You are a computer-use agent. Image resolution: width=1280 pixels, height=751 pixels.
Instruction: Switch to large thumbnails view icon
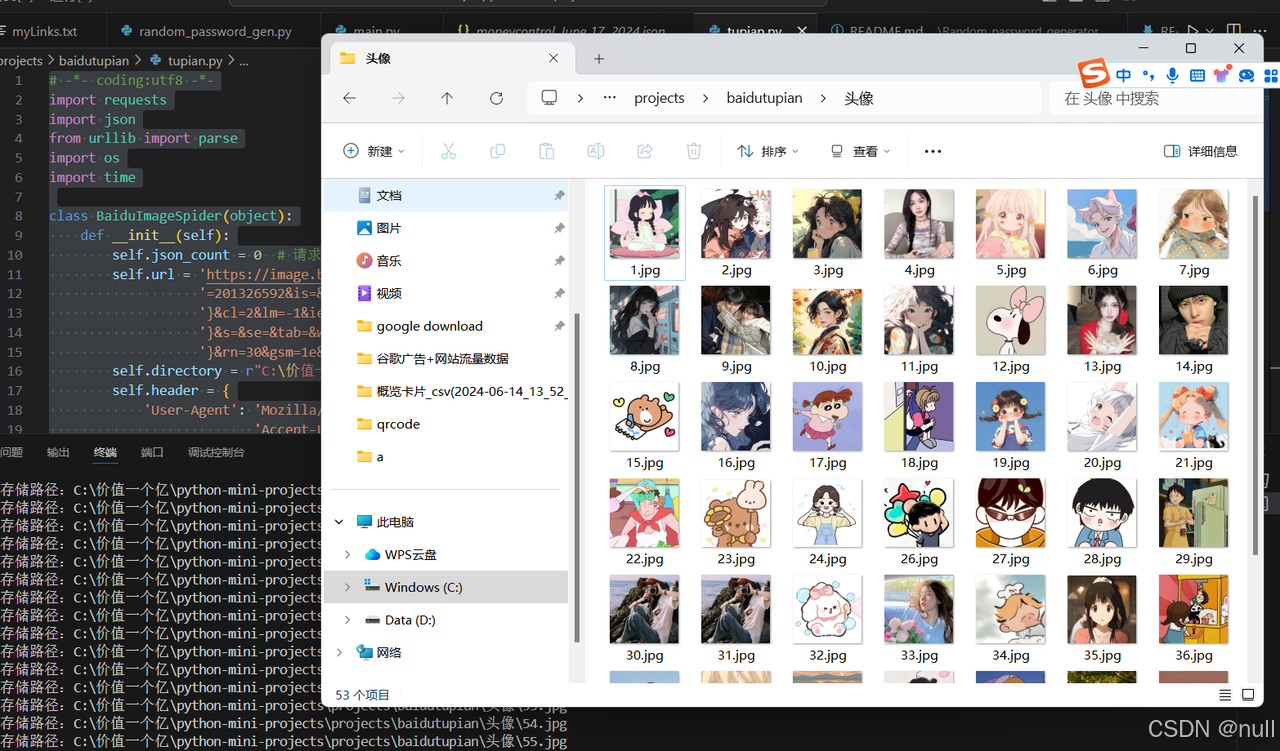[x=1248, y=695]
